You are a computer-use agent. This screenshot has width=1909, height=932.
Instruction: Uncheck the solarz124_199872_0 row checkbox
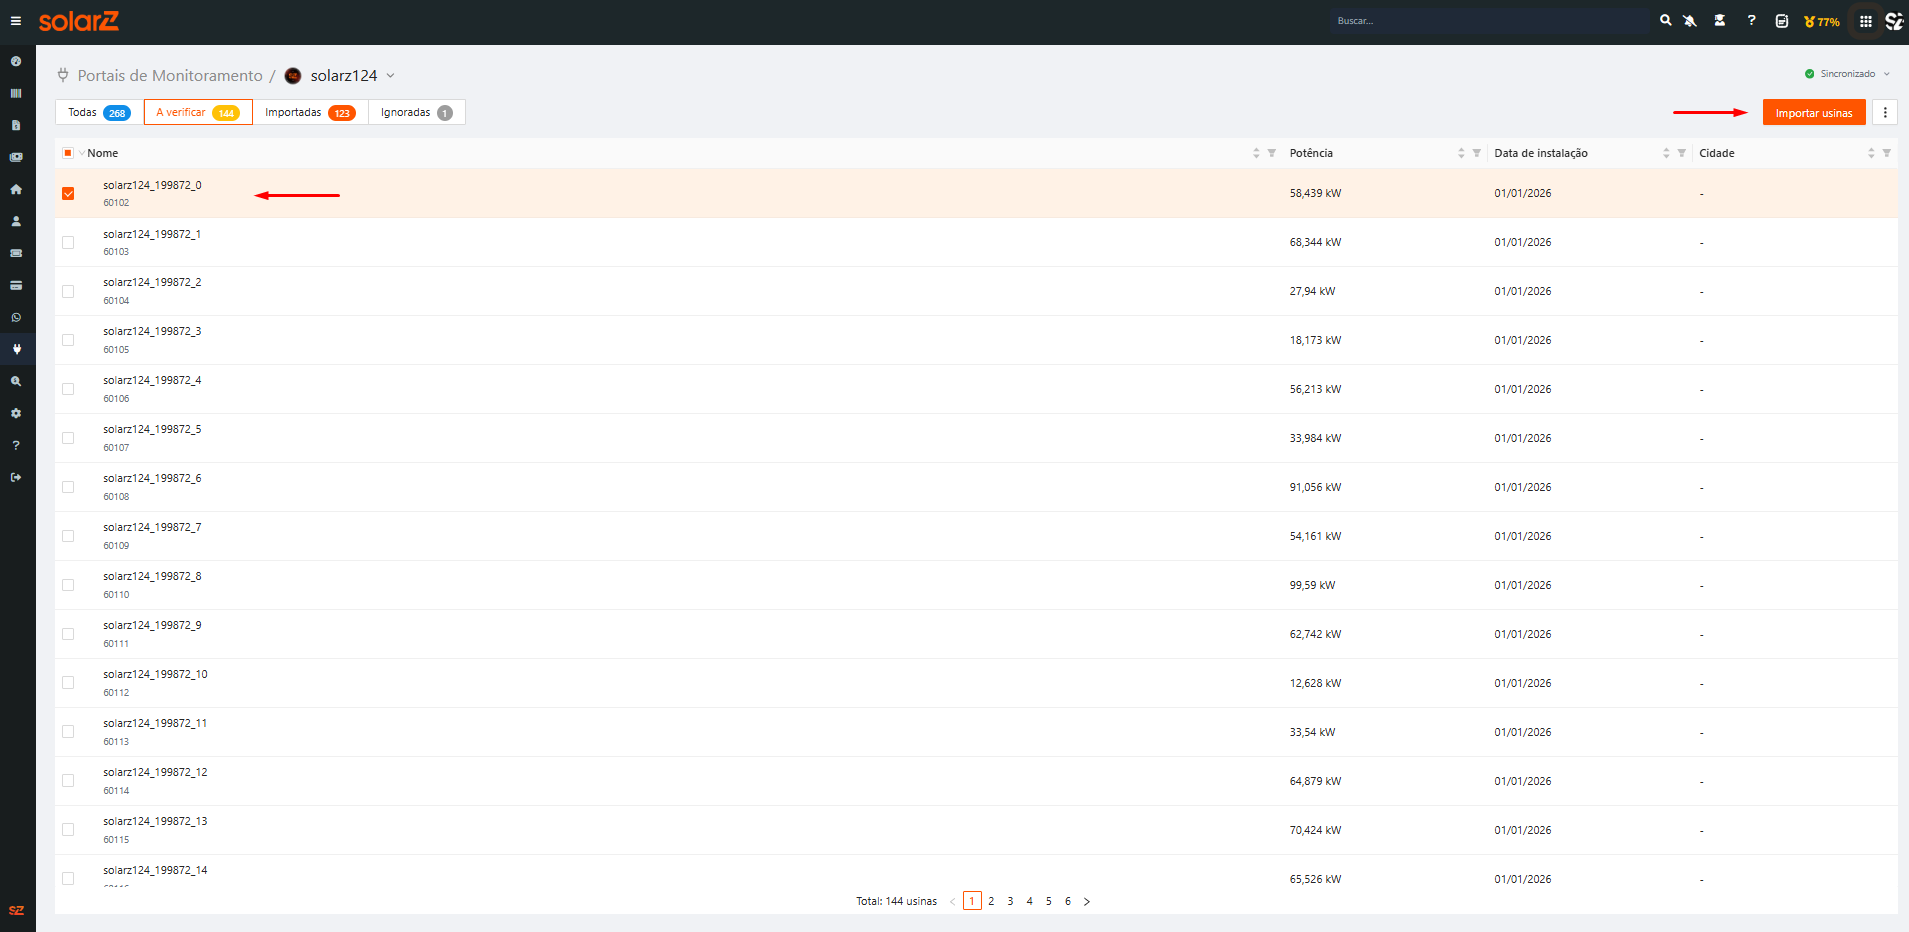coord(68,194)
